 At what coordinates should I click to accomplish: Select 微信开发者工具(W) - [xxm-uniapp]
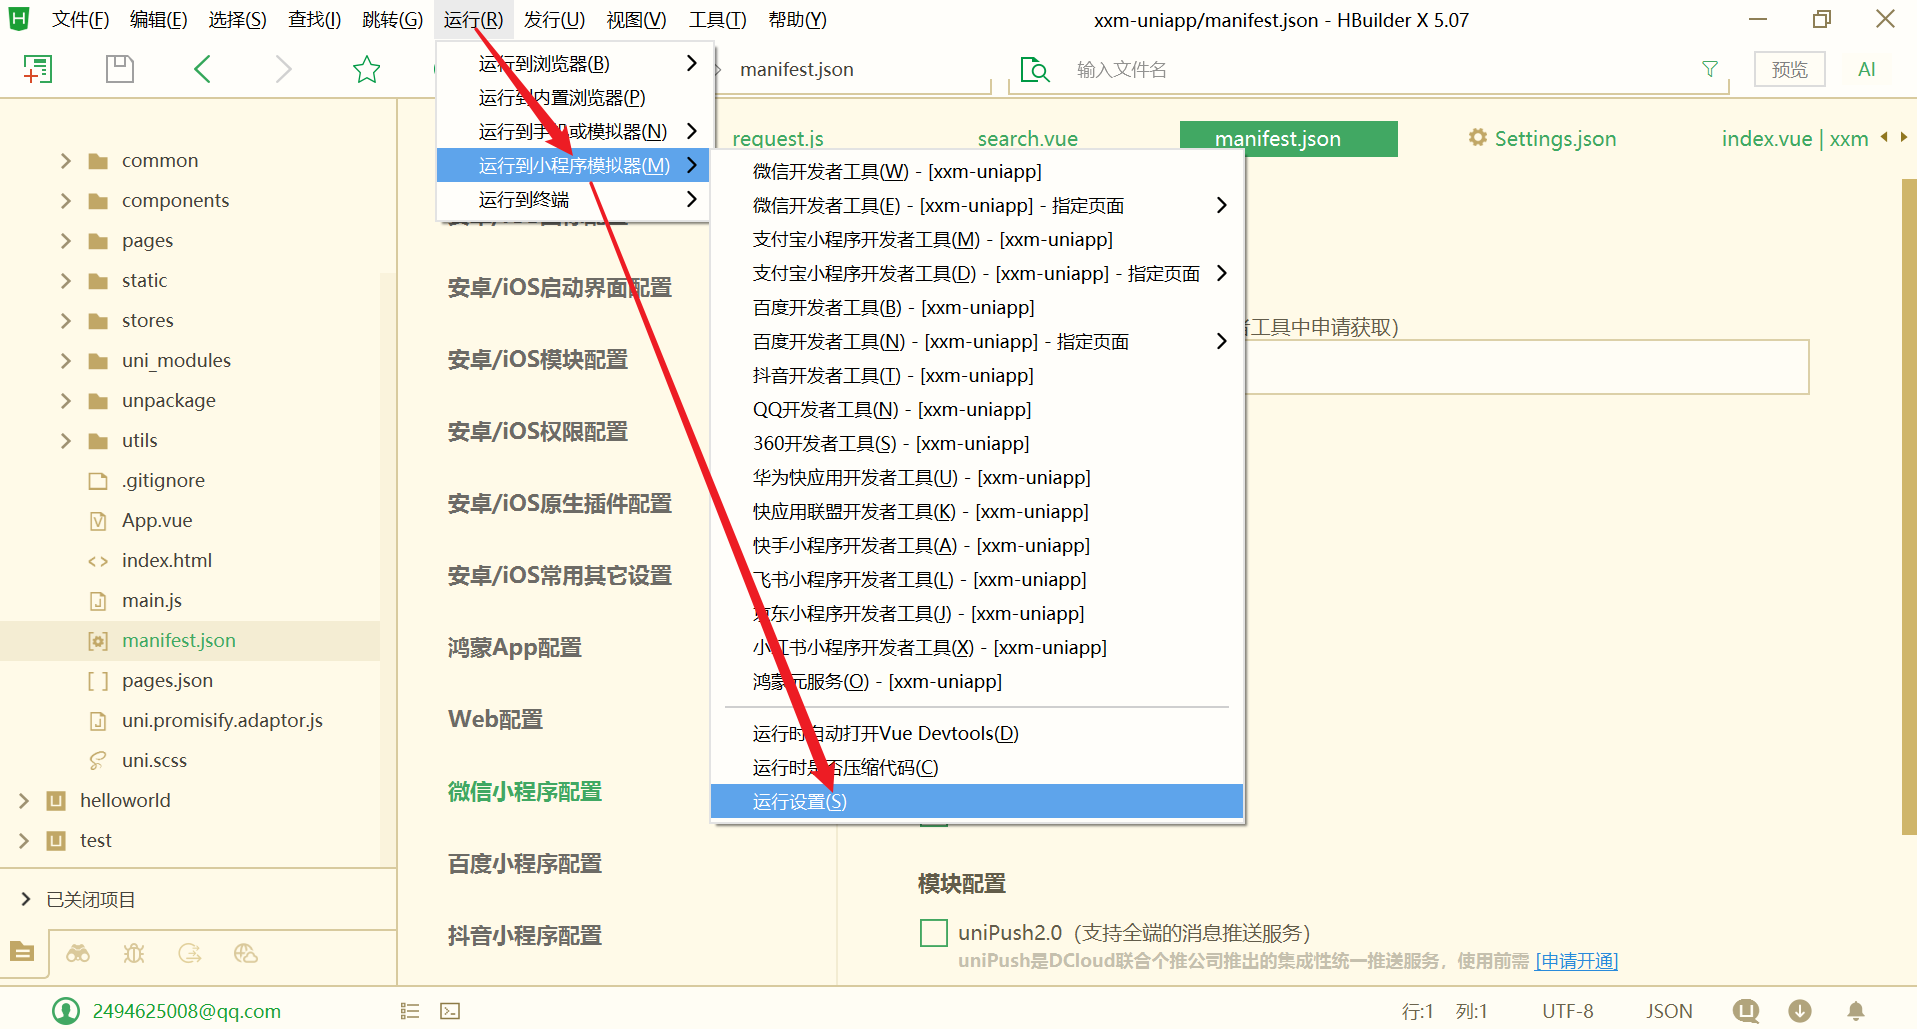click(x=977, y=172)
